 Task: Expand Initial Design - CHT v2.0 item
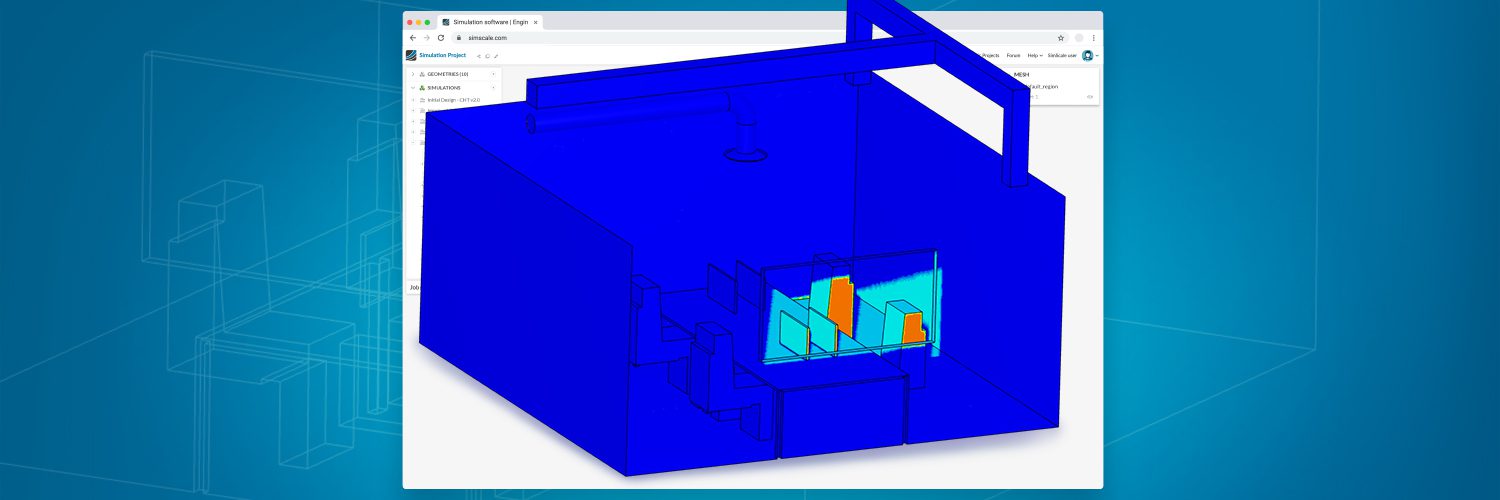(x=412, y=100)
